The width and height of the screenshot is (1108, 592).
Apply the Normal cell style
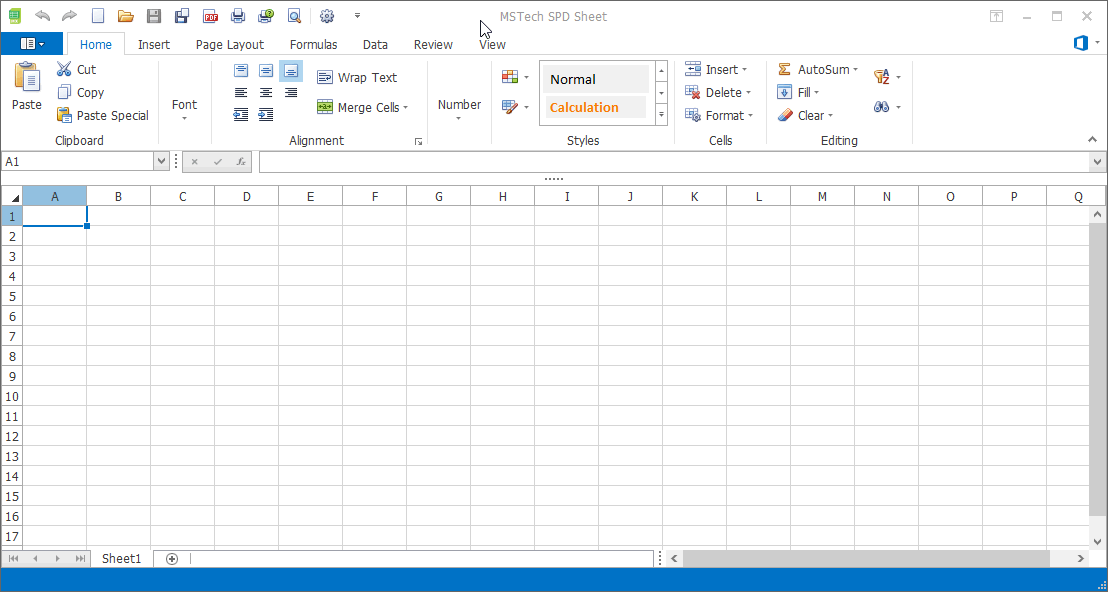point(596,79)
